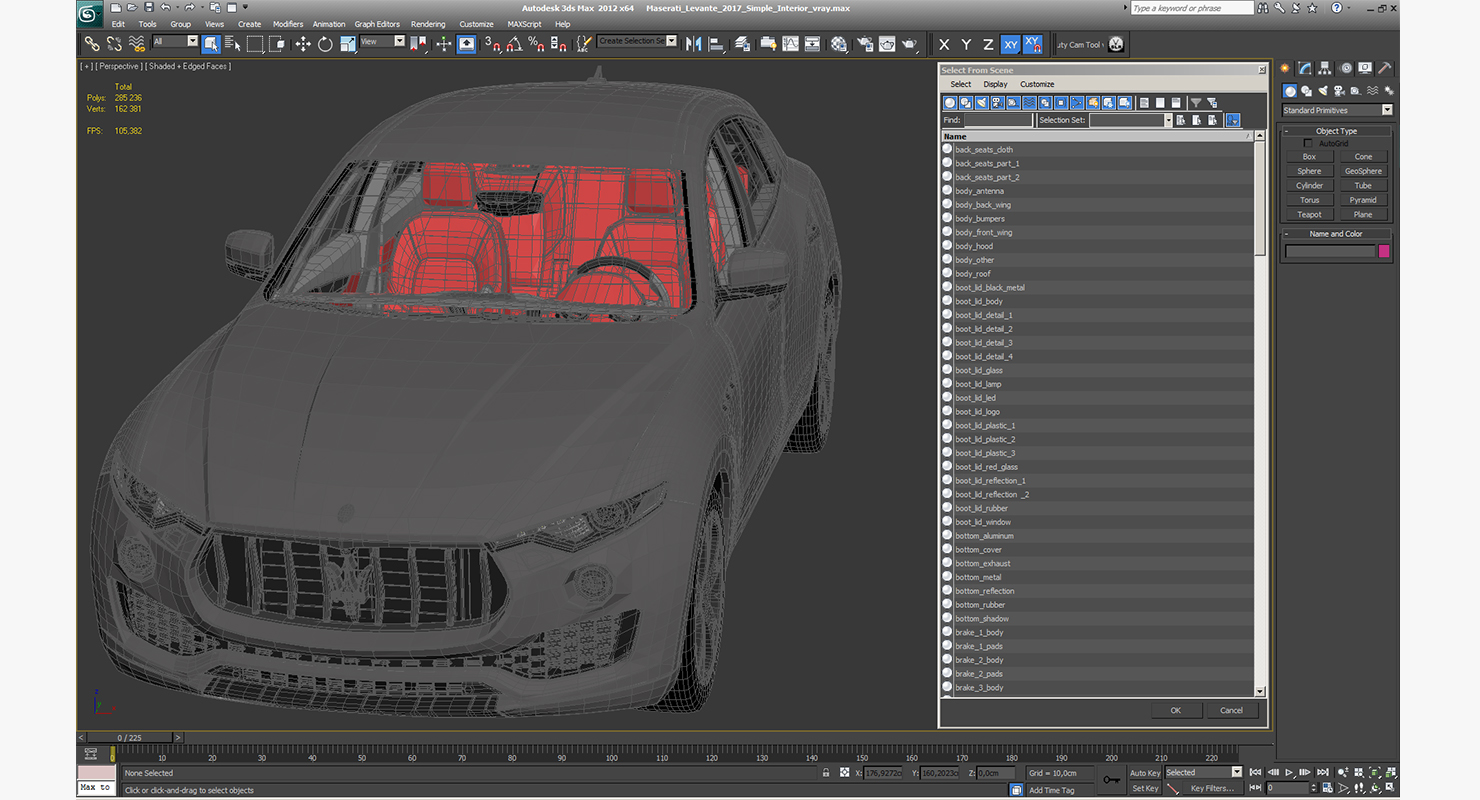Toggle 3D Snaps on main toolbar
The width and height of the screenshot is (1480, 800).
click(x=491, y=44)
